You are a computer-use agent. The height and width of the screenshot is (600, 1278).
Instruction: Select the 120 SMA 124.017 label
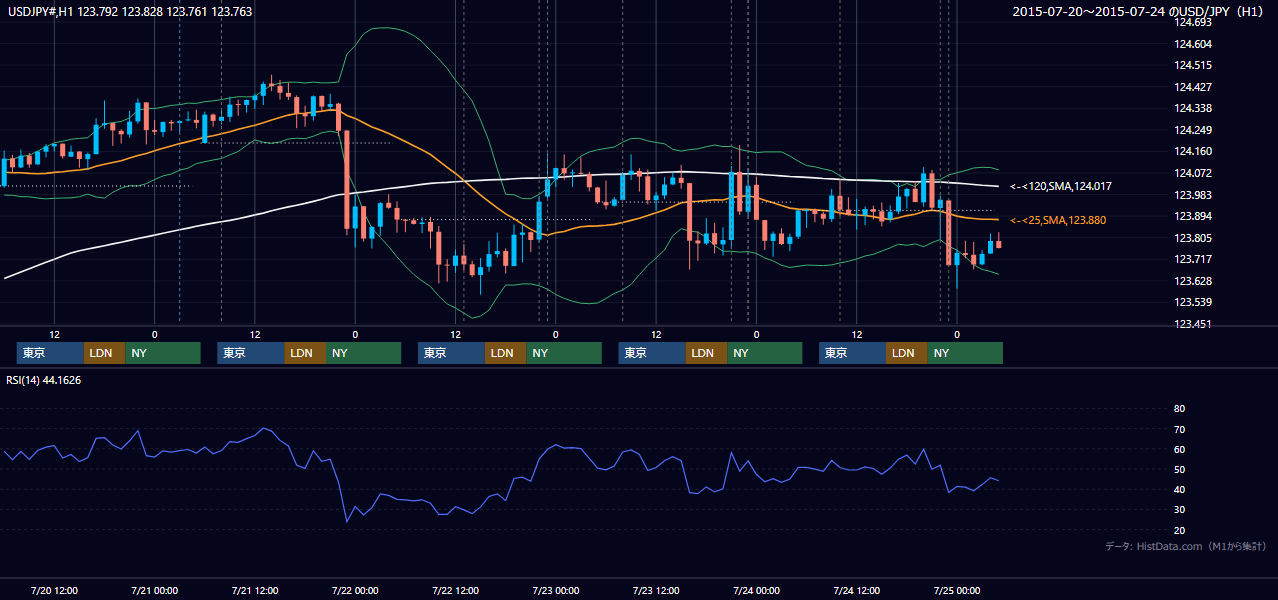(x=1061, y=186)
